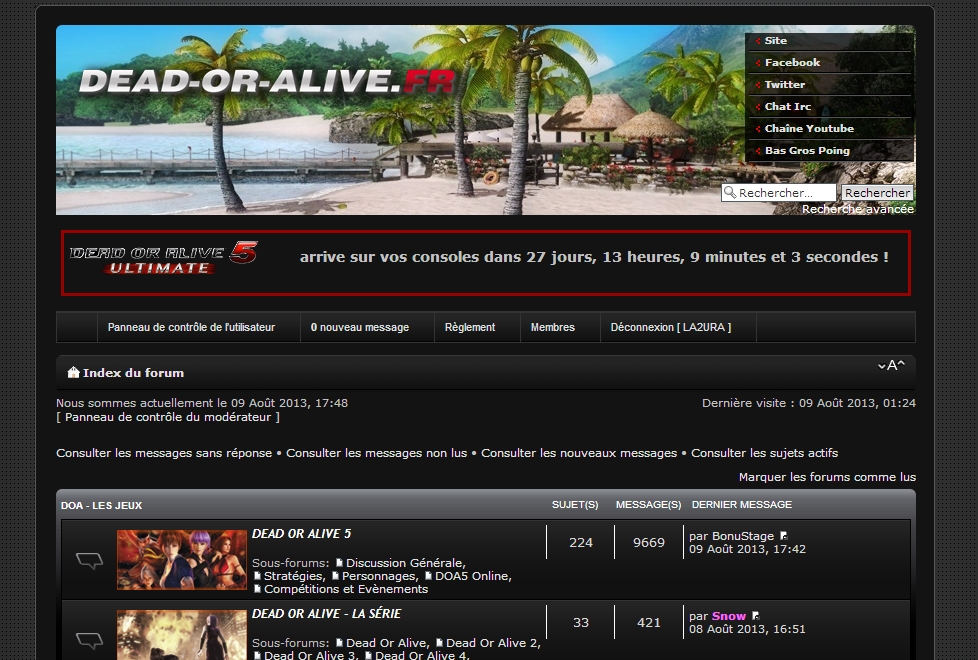Open the DEAD OR ALIVE 5 forum title

coord(301,533)
